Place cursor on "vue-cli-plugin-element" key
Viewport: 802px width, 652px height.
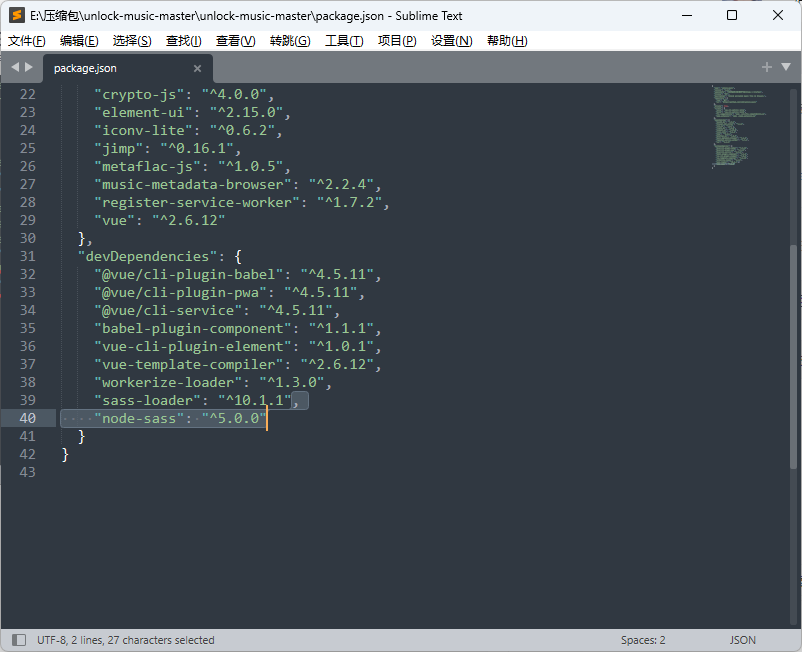tap(193, 347)
